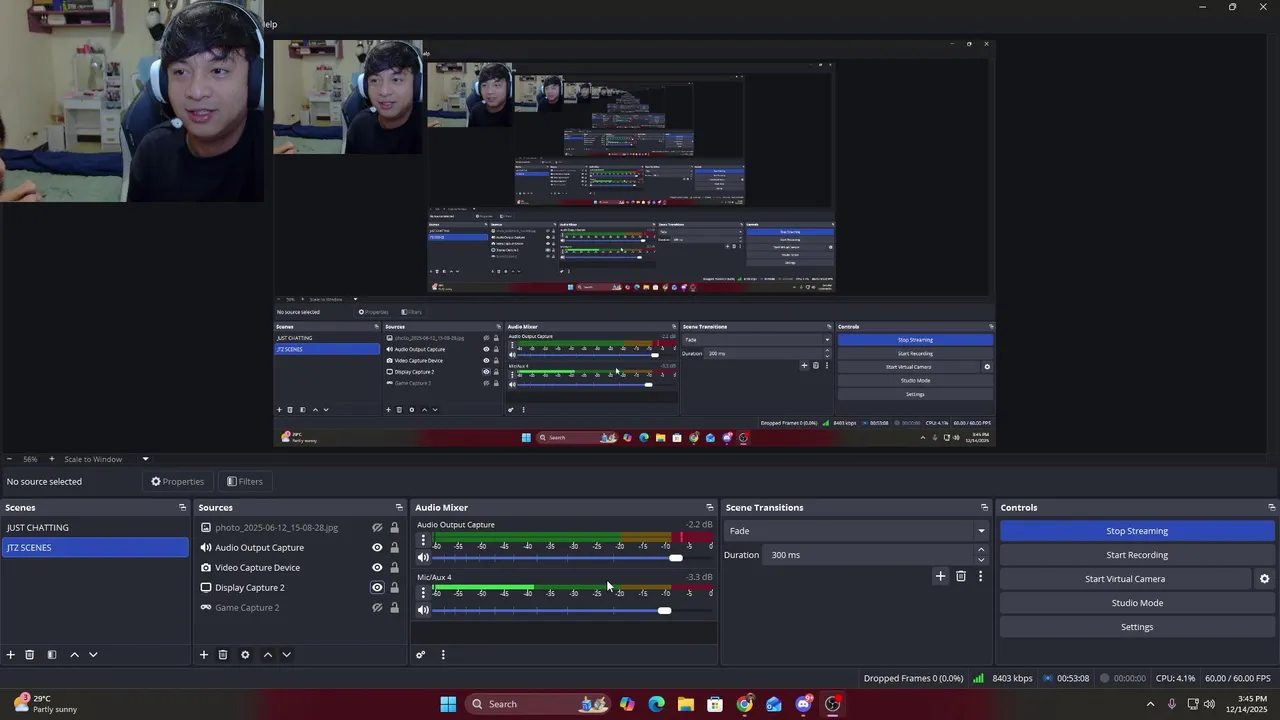1280x720 pixels.
Task: Move the selected scene up
Action: (x=74, y=655)
